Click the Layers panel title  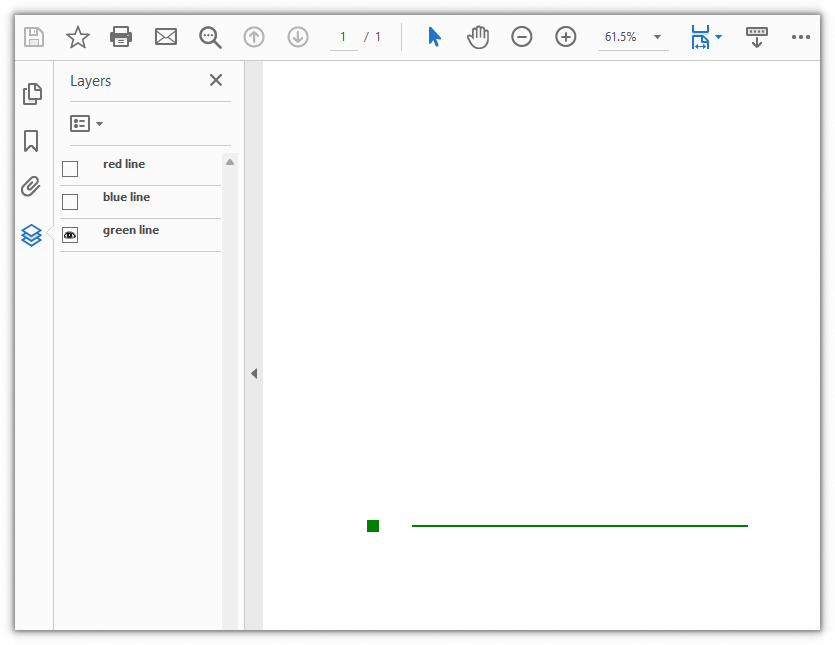point(91,81)
